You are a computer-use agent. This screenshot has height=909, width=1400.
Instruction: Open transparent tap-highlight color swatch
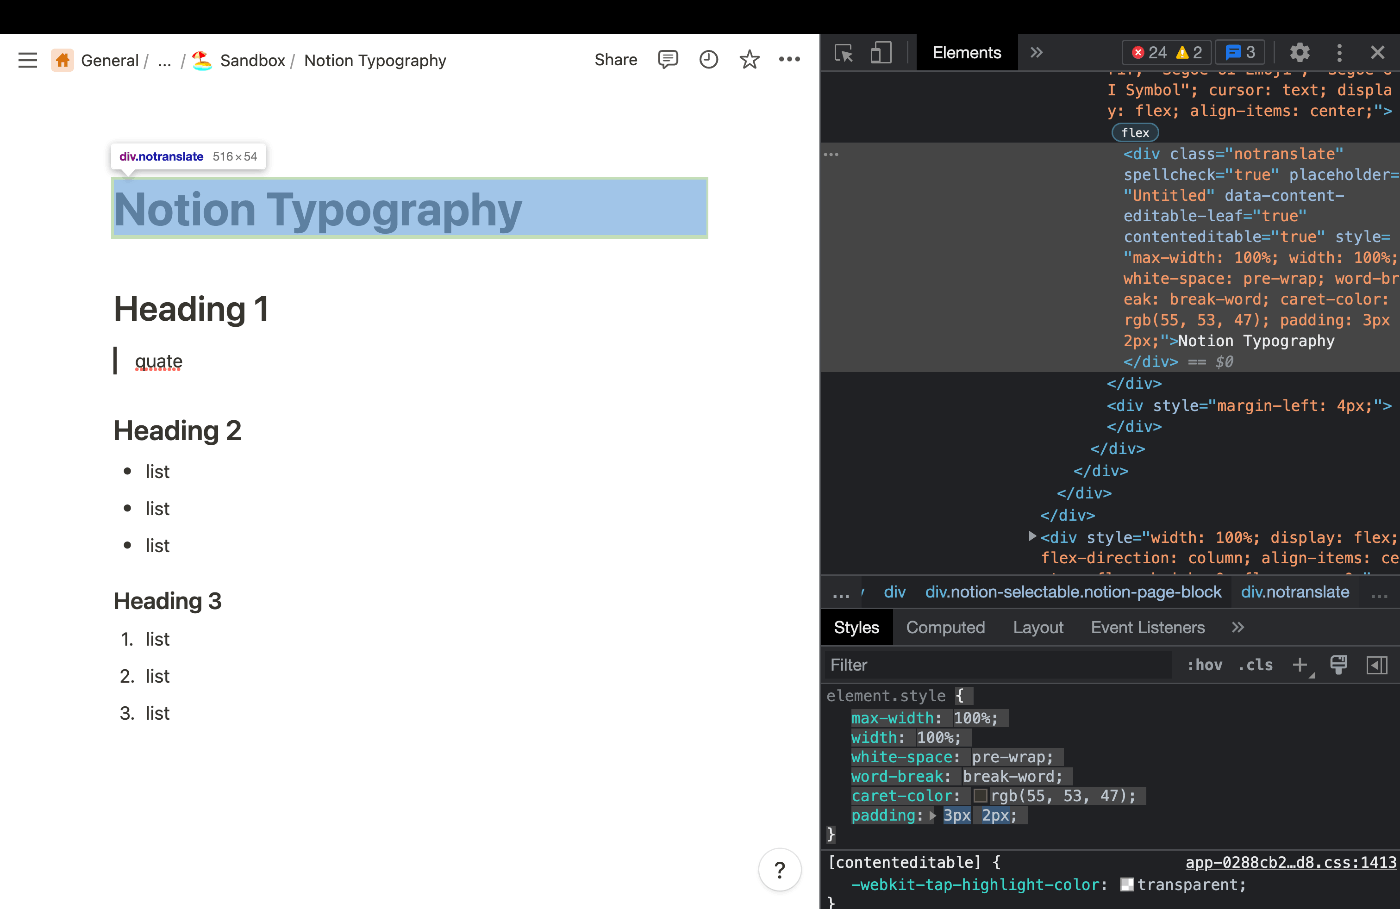coord(1127,885)
